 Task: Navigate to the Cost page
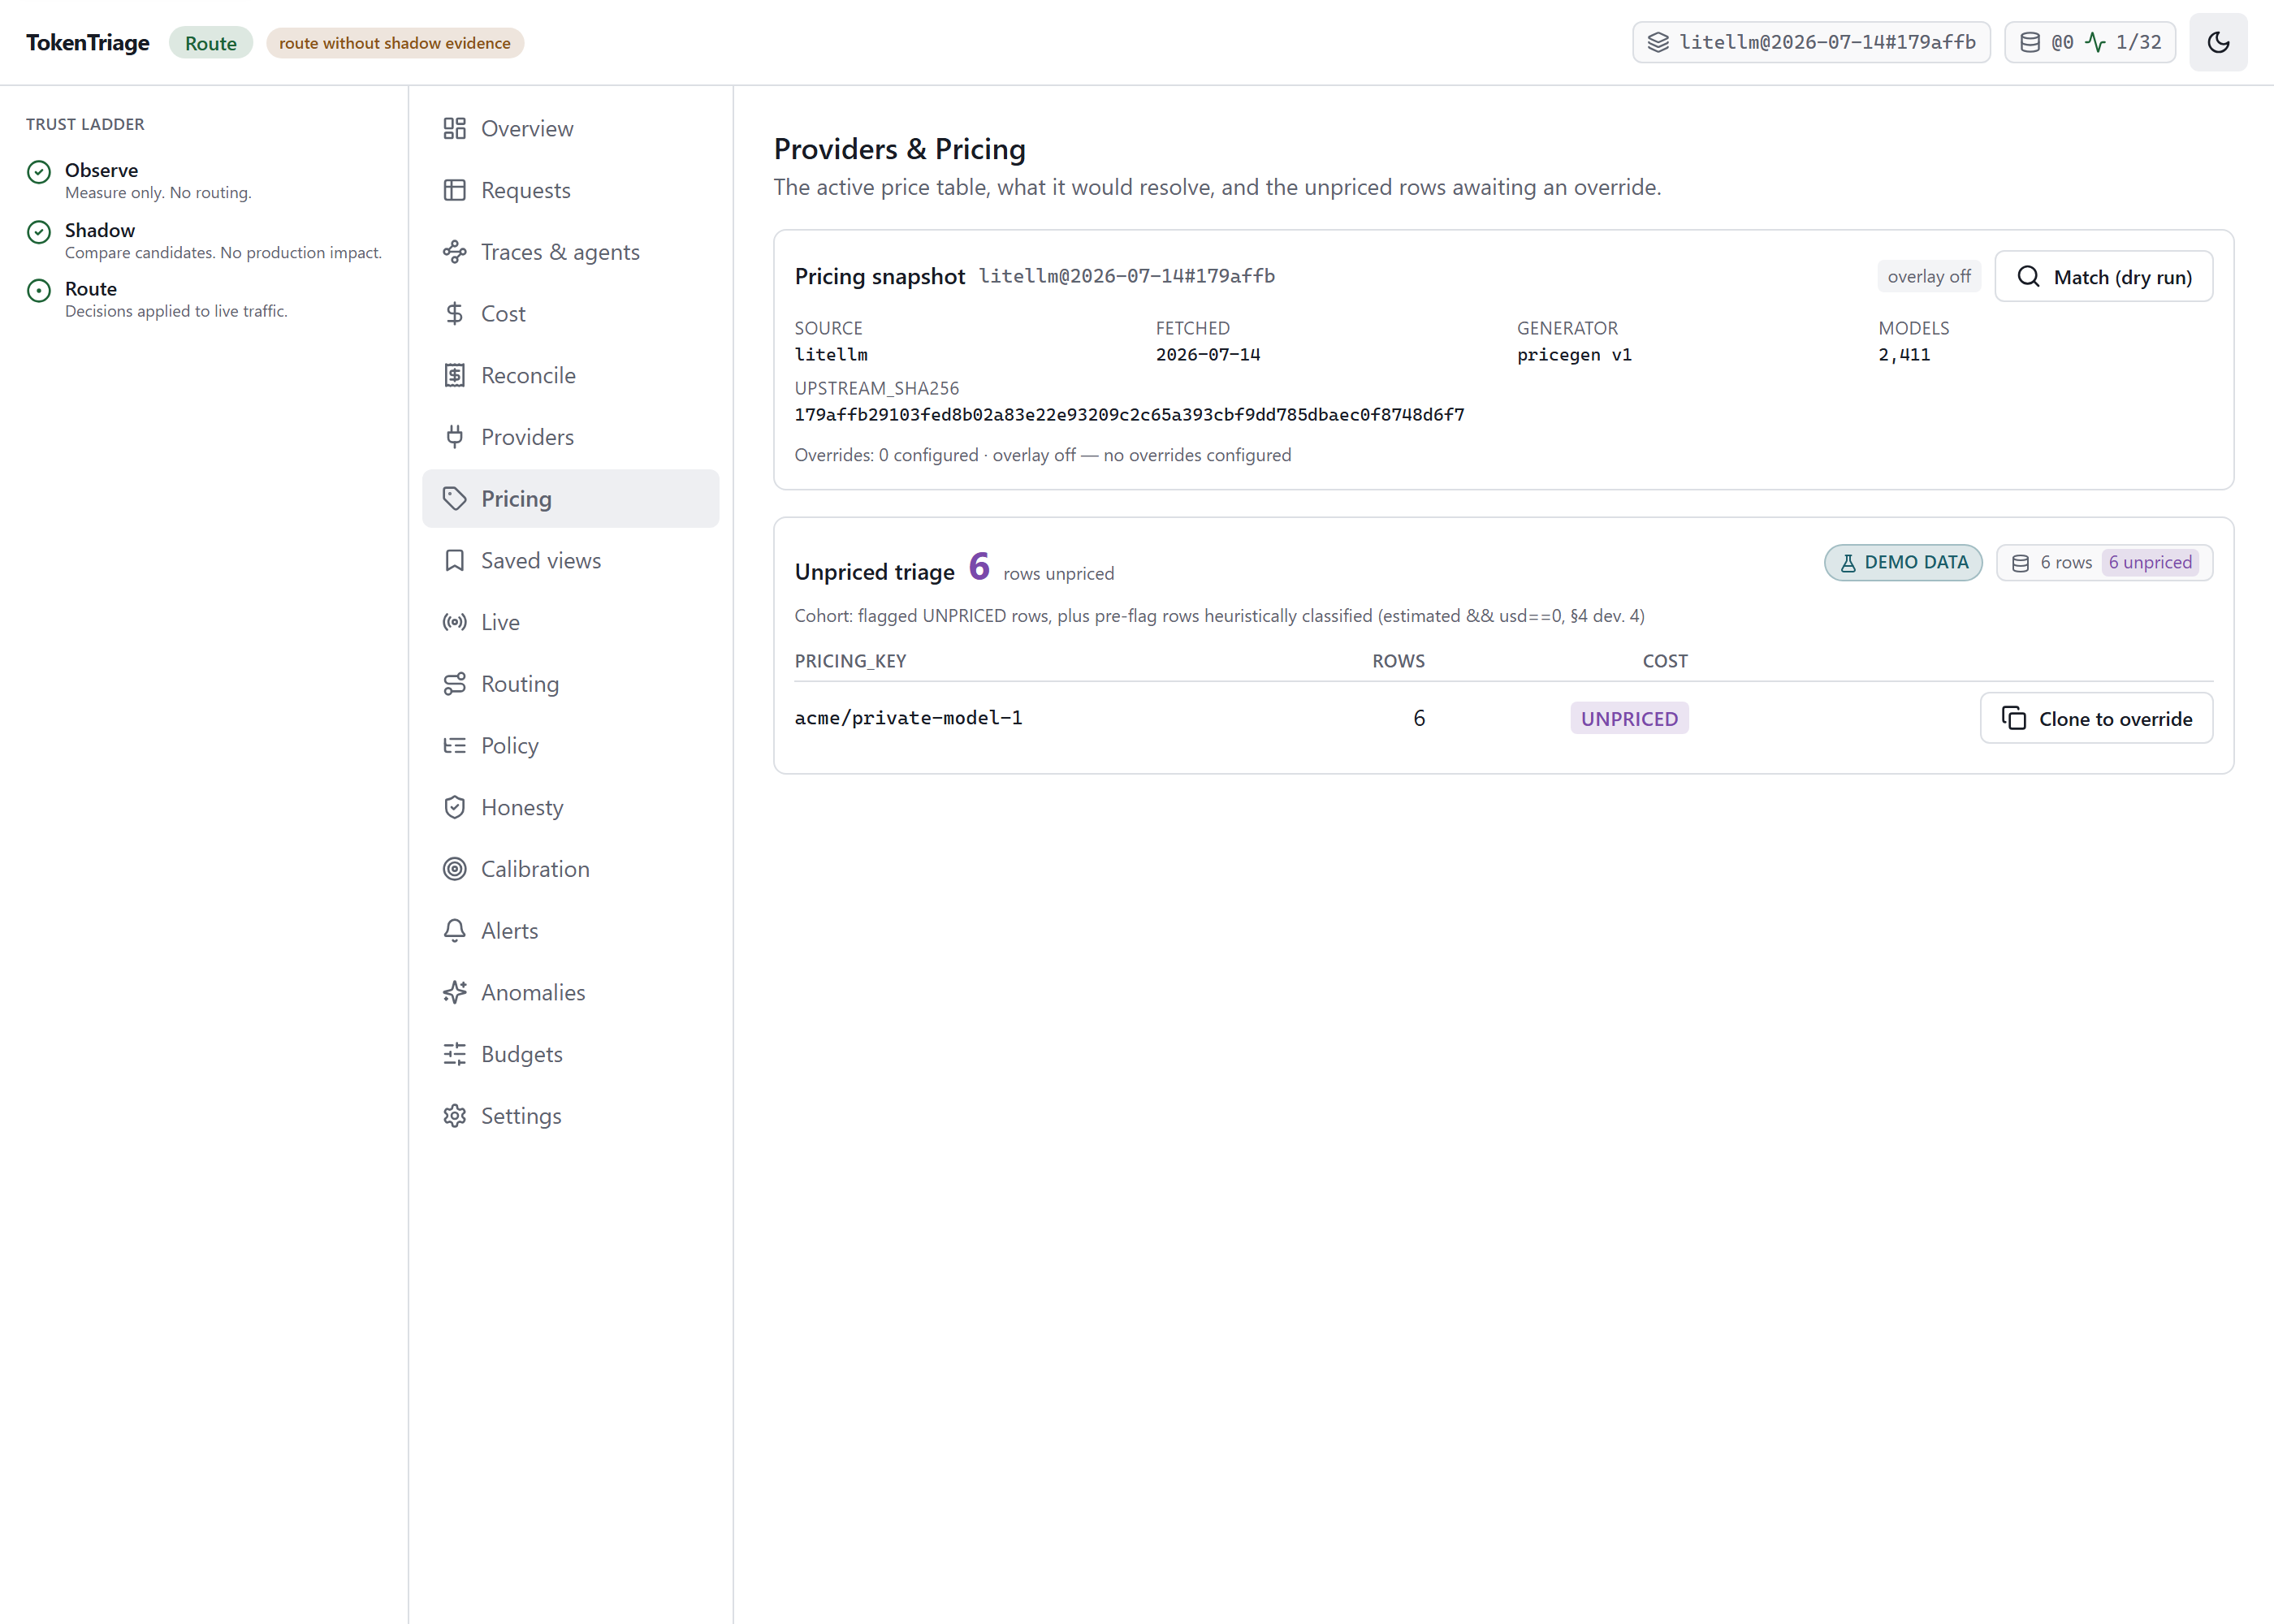(570, 314)
